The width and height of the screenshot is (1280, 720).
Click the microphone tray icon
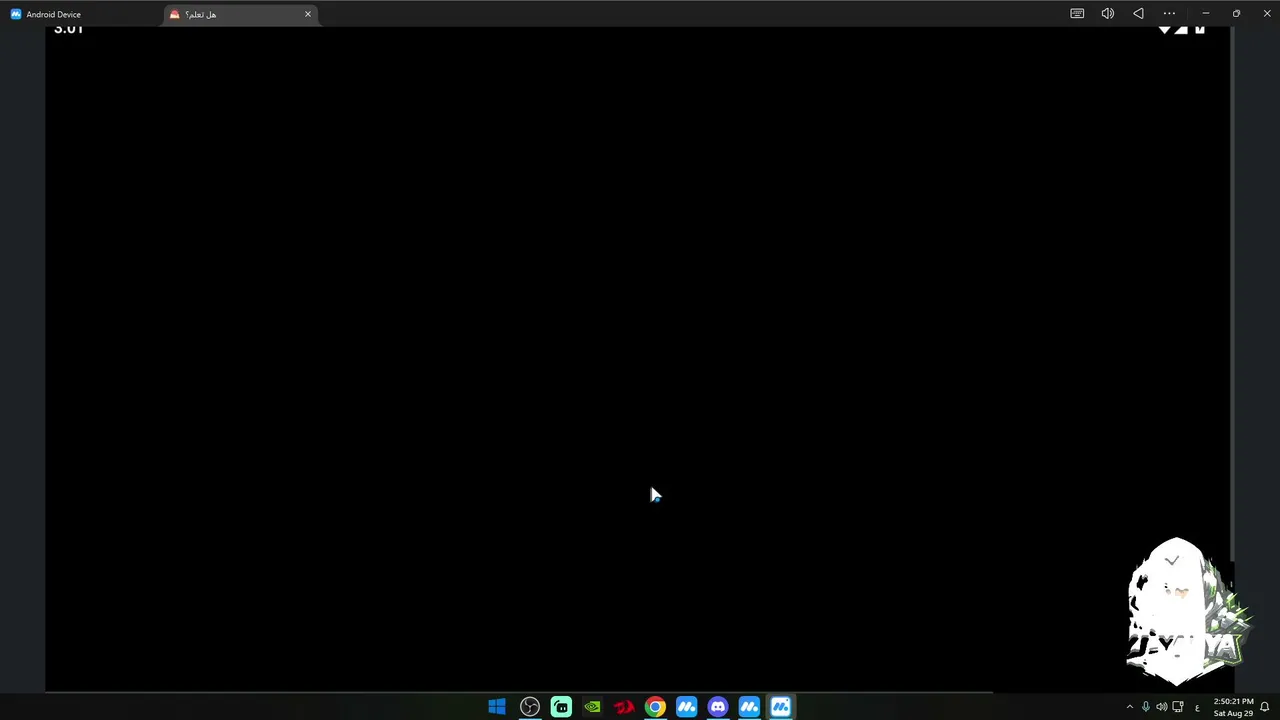pos(1146,707)
